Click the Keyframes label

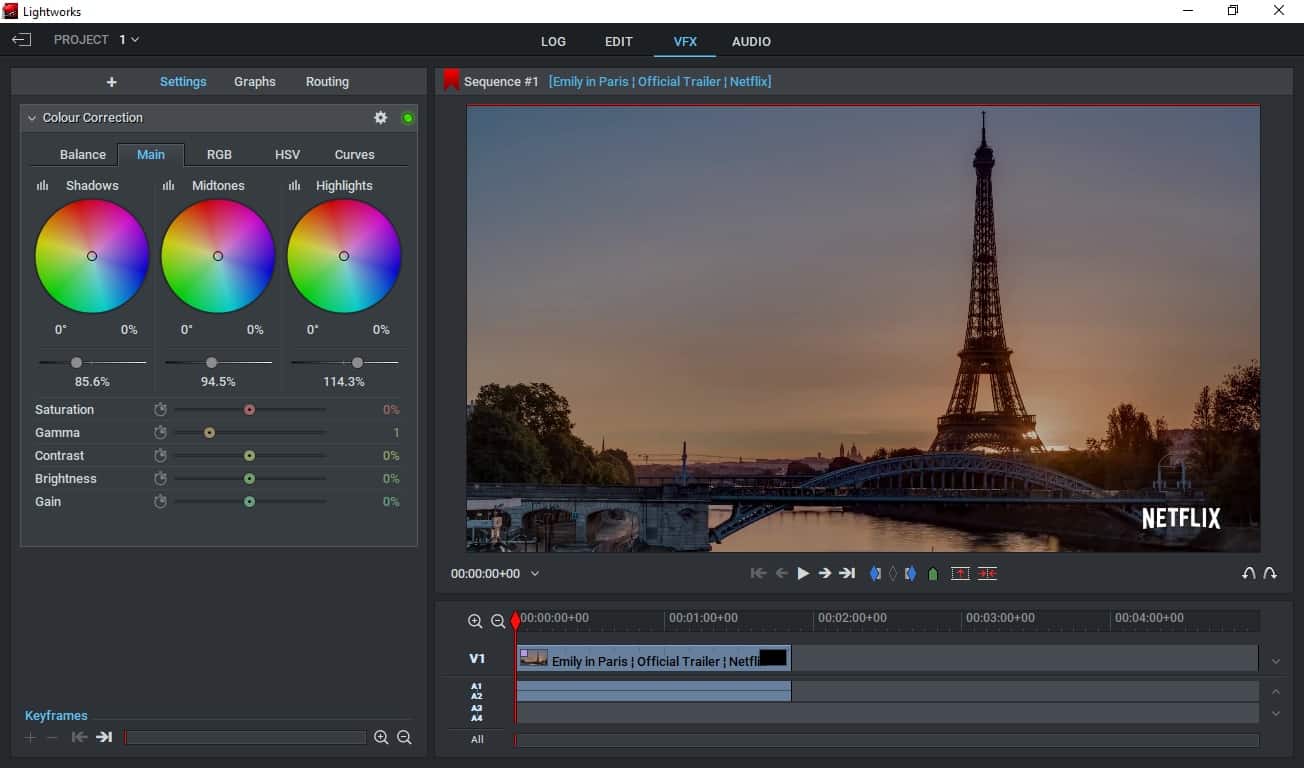[56, 716]
